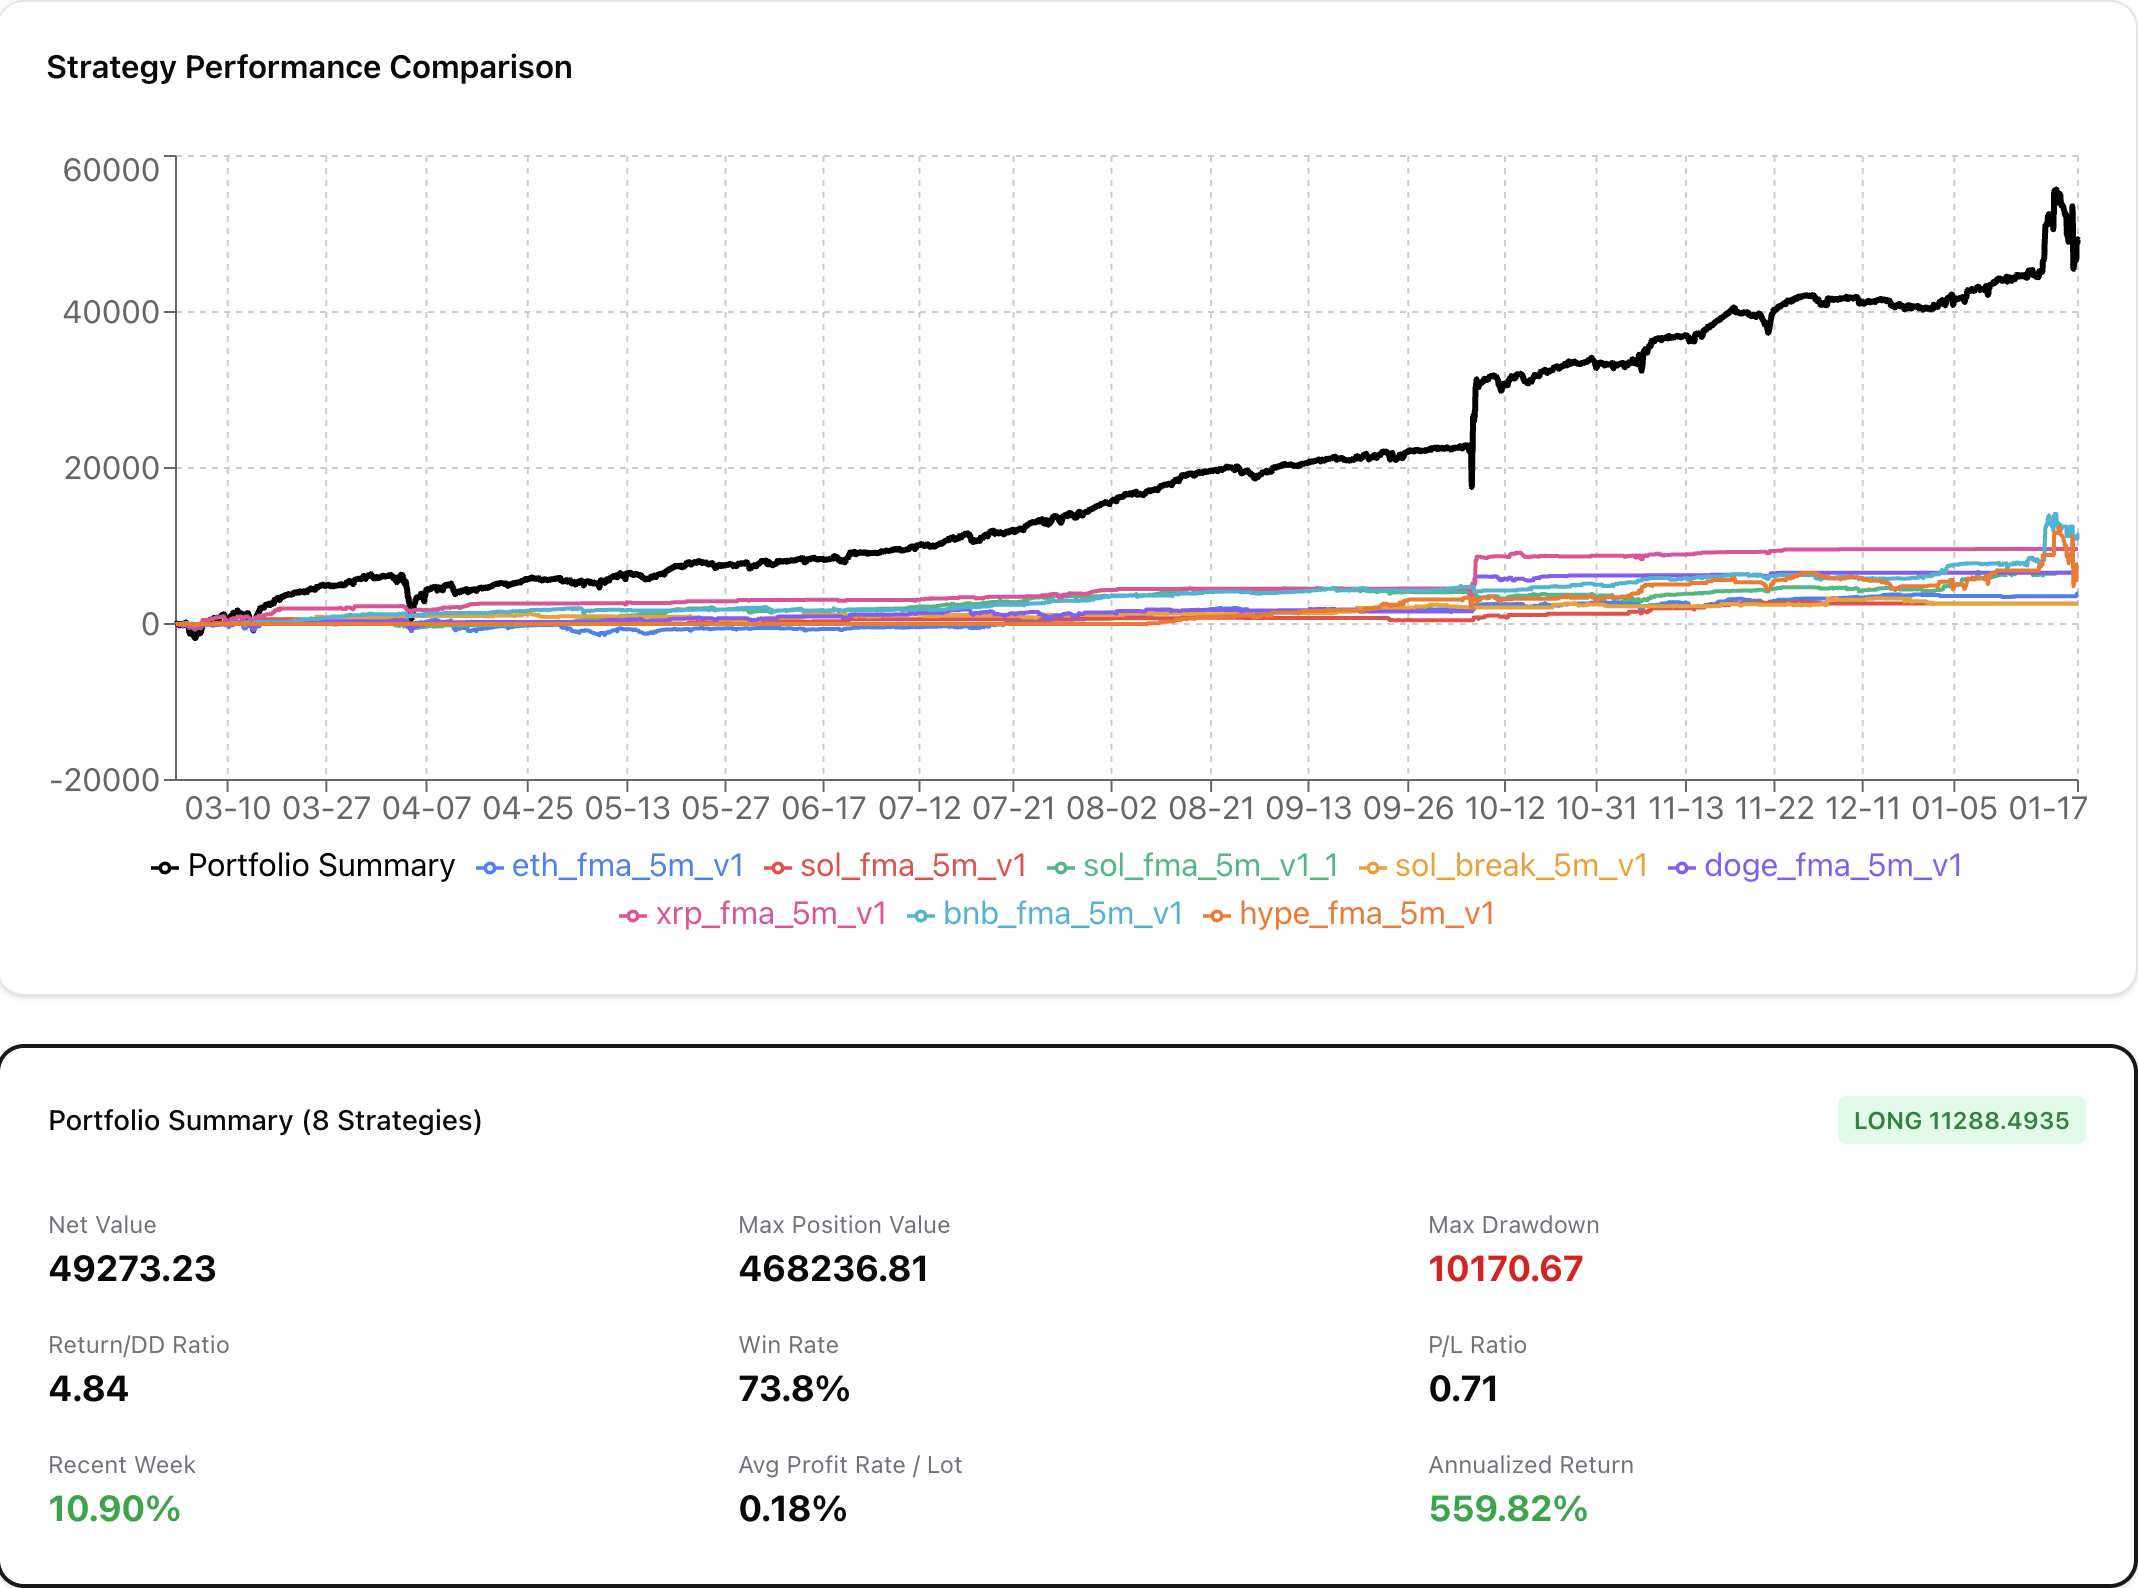Image resolution: width=2138 pixels, height=1588 pixels.
Task: Click the doge_fma_5m_v1 legend marker icon
Action: [1682, 867]
